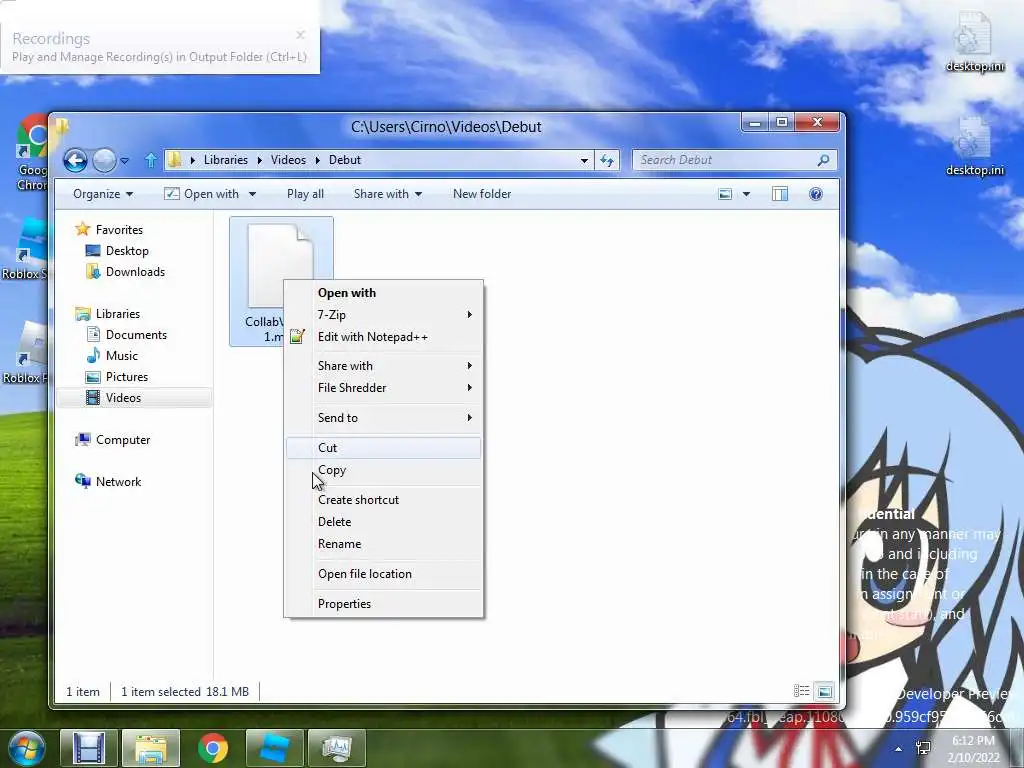The width and height of the screenshot is (1024, 768).
Task: Switch to large icons view in status bar
Action: [x=825, y=691]
